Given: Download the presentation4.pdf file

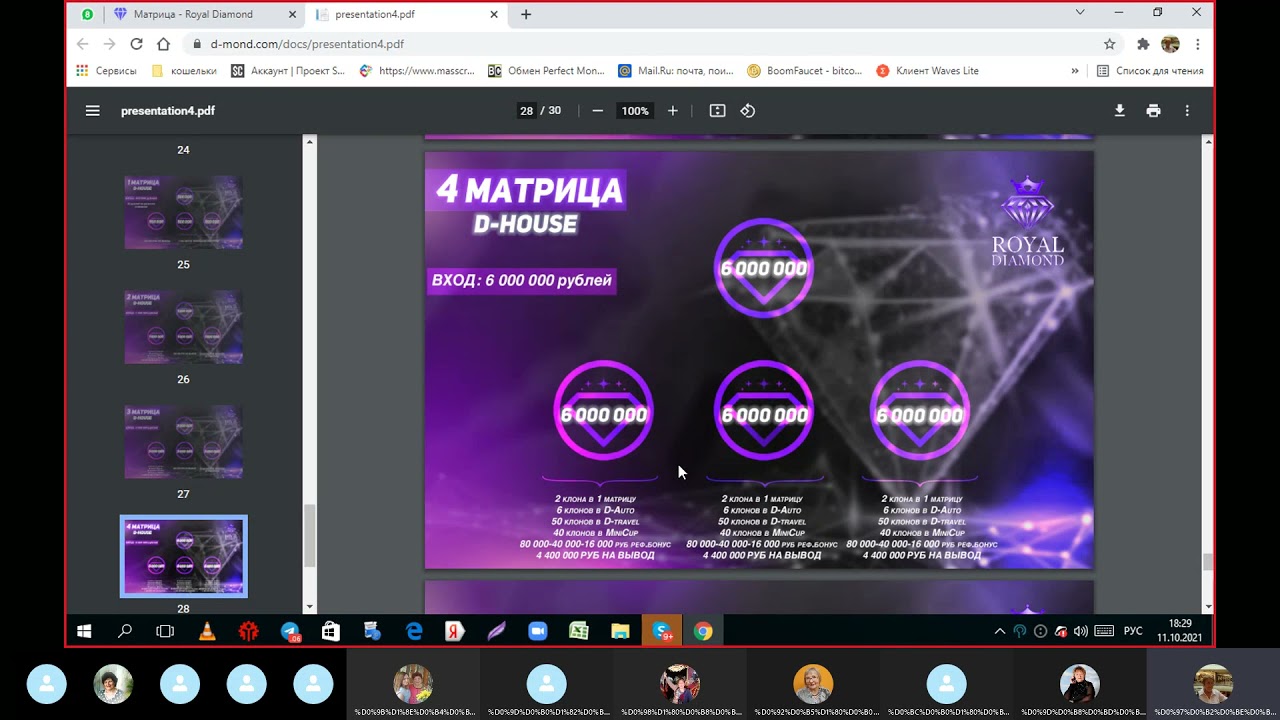Looking at the screenshot, I should [1120, 111].
